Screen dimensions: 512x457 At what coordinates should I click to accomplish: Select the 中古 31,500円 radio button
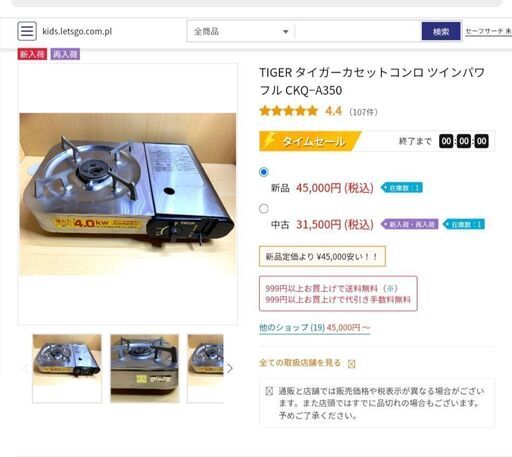click(264, 209)
